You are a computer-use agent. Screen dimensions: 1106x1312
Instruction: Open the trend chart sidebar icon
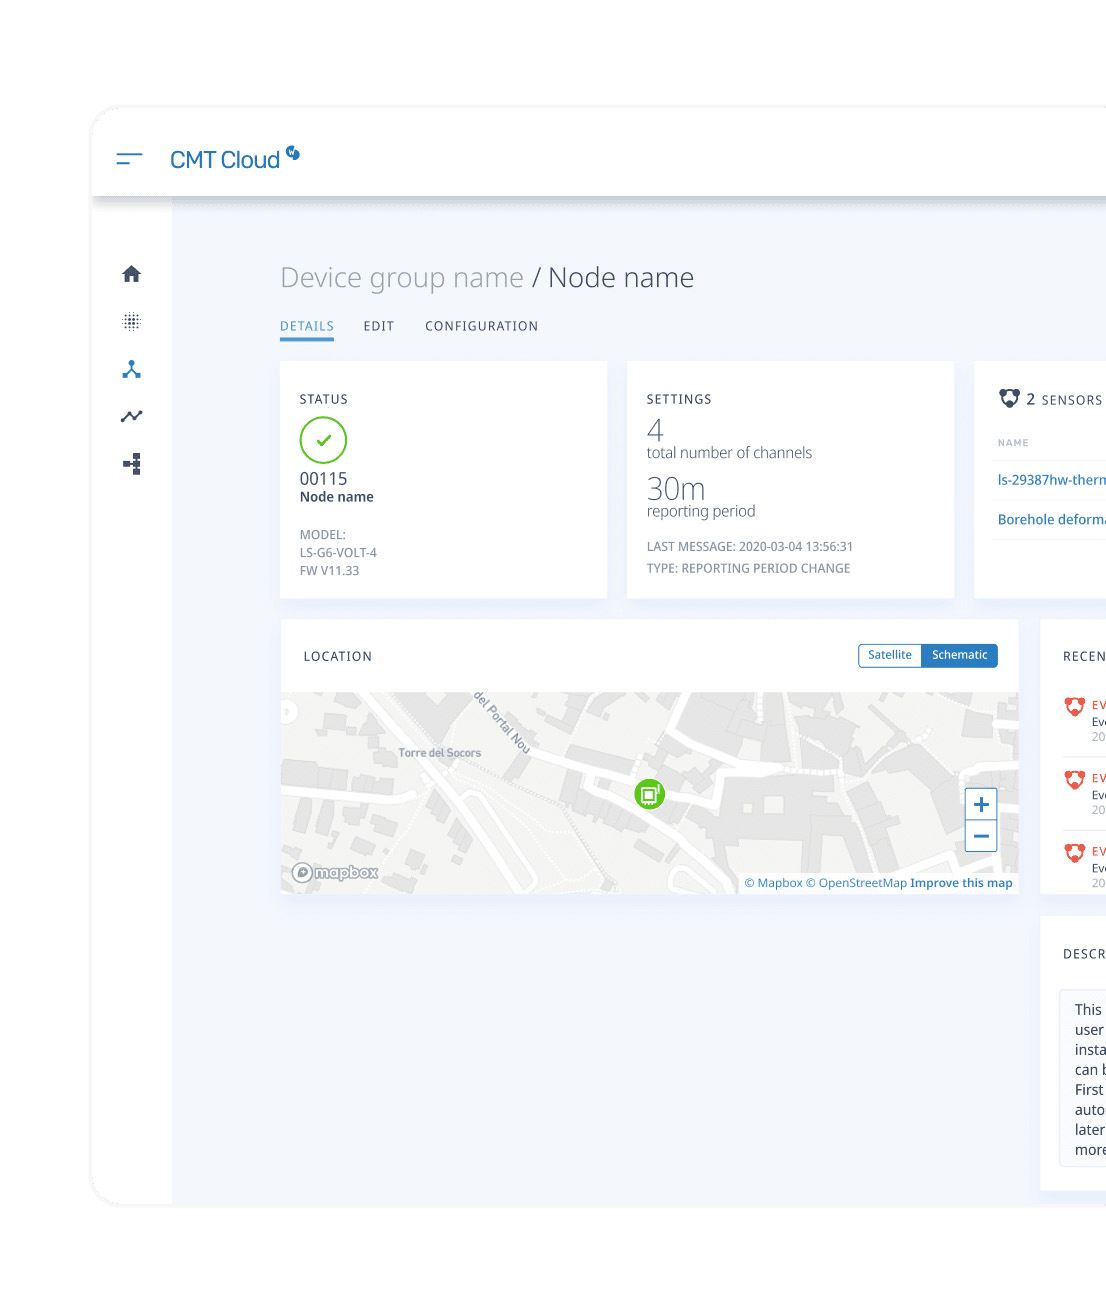131,416
